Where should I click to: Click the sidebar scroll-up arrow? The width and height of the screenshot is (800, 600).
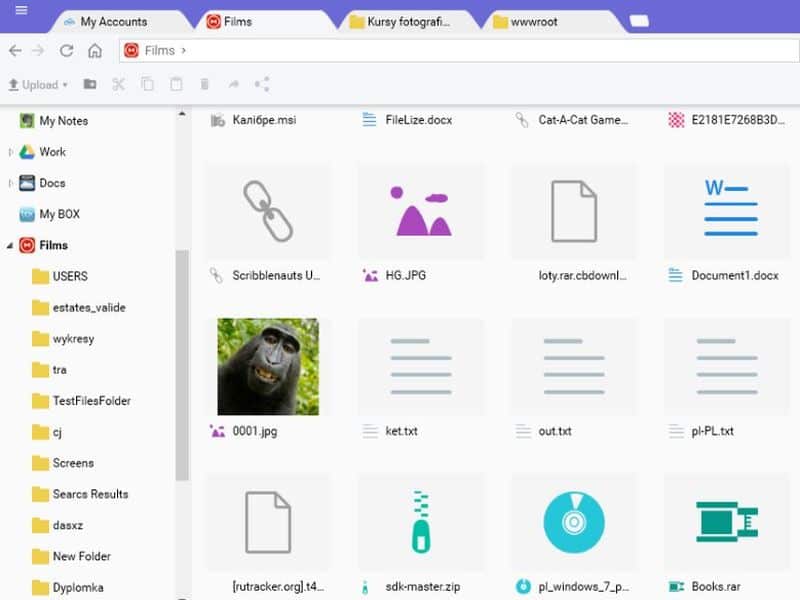[182, 114]
